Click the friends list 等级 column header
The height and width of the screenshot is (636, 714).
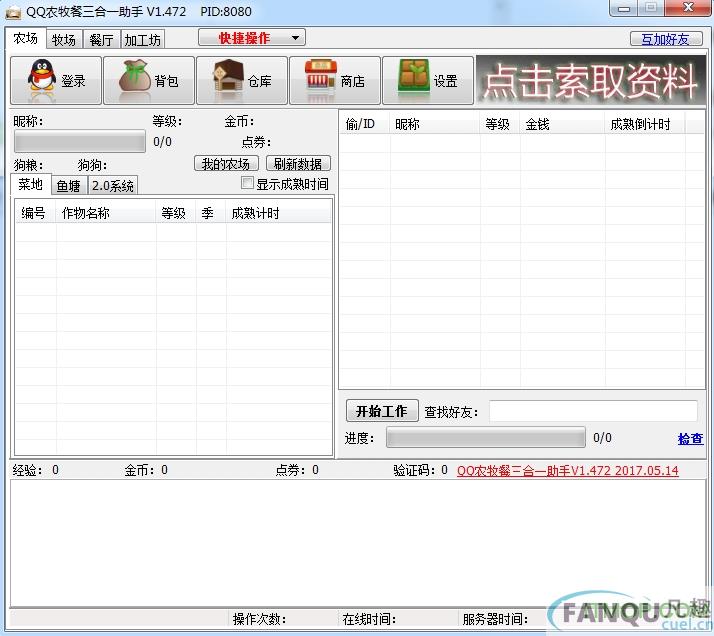click(500, 124)
